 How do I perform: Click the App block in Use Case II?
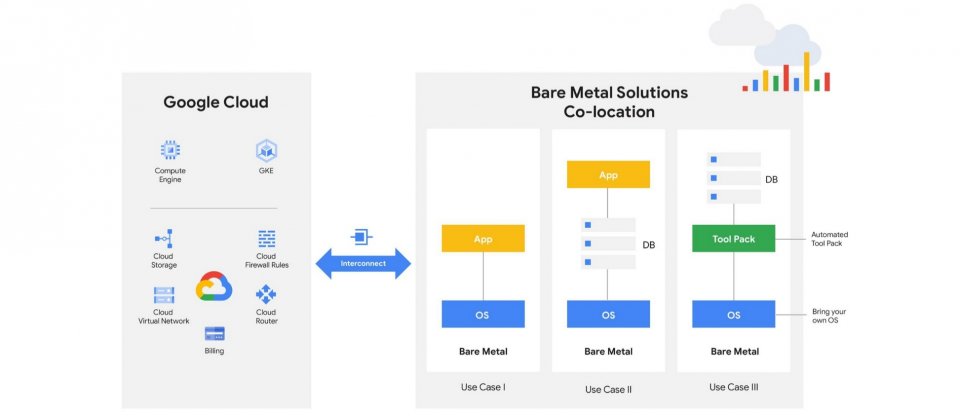pyautogui.click(x=608, y=174)
